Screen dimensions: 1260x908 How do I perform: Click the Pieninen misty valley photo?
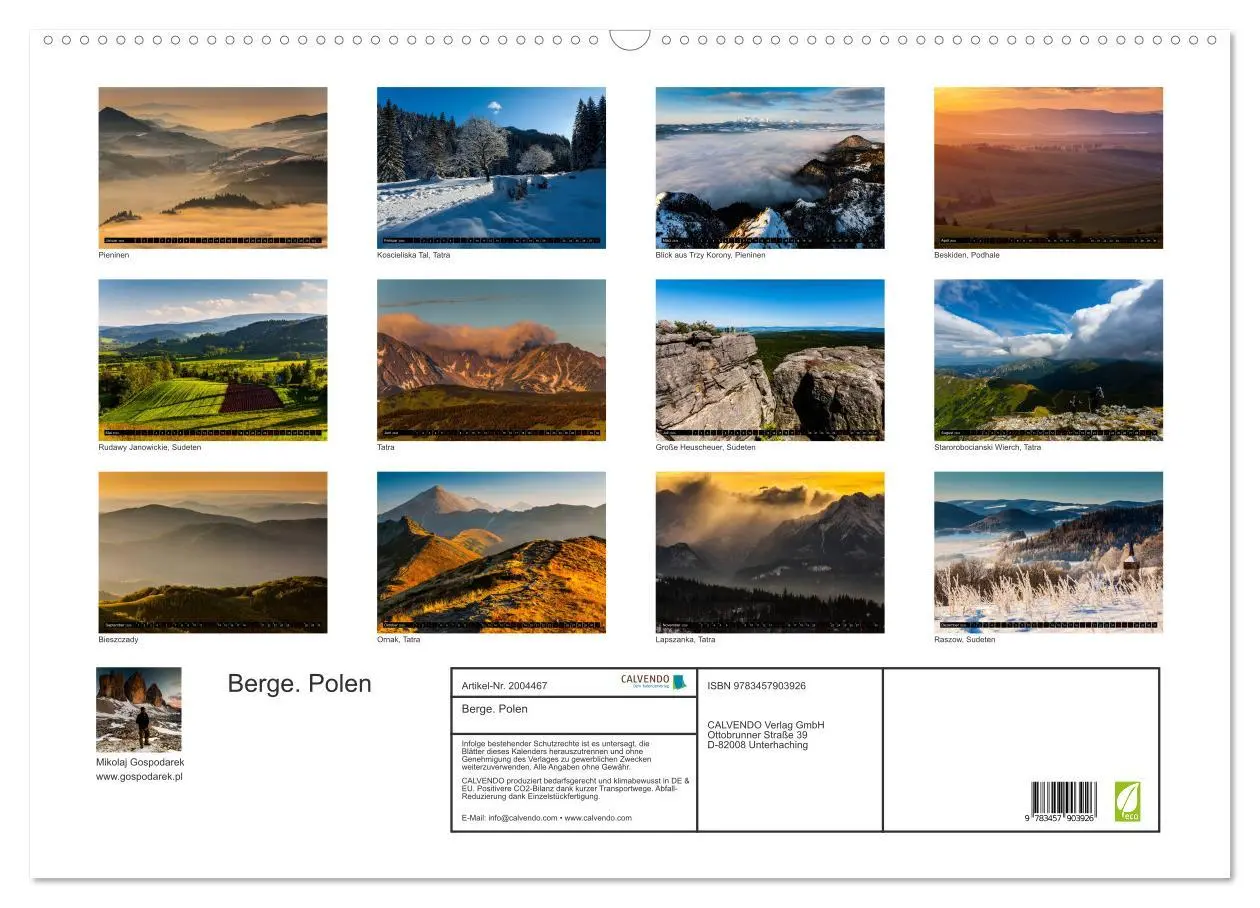pos(213,167)
